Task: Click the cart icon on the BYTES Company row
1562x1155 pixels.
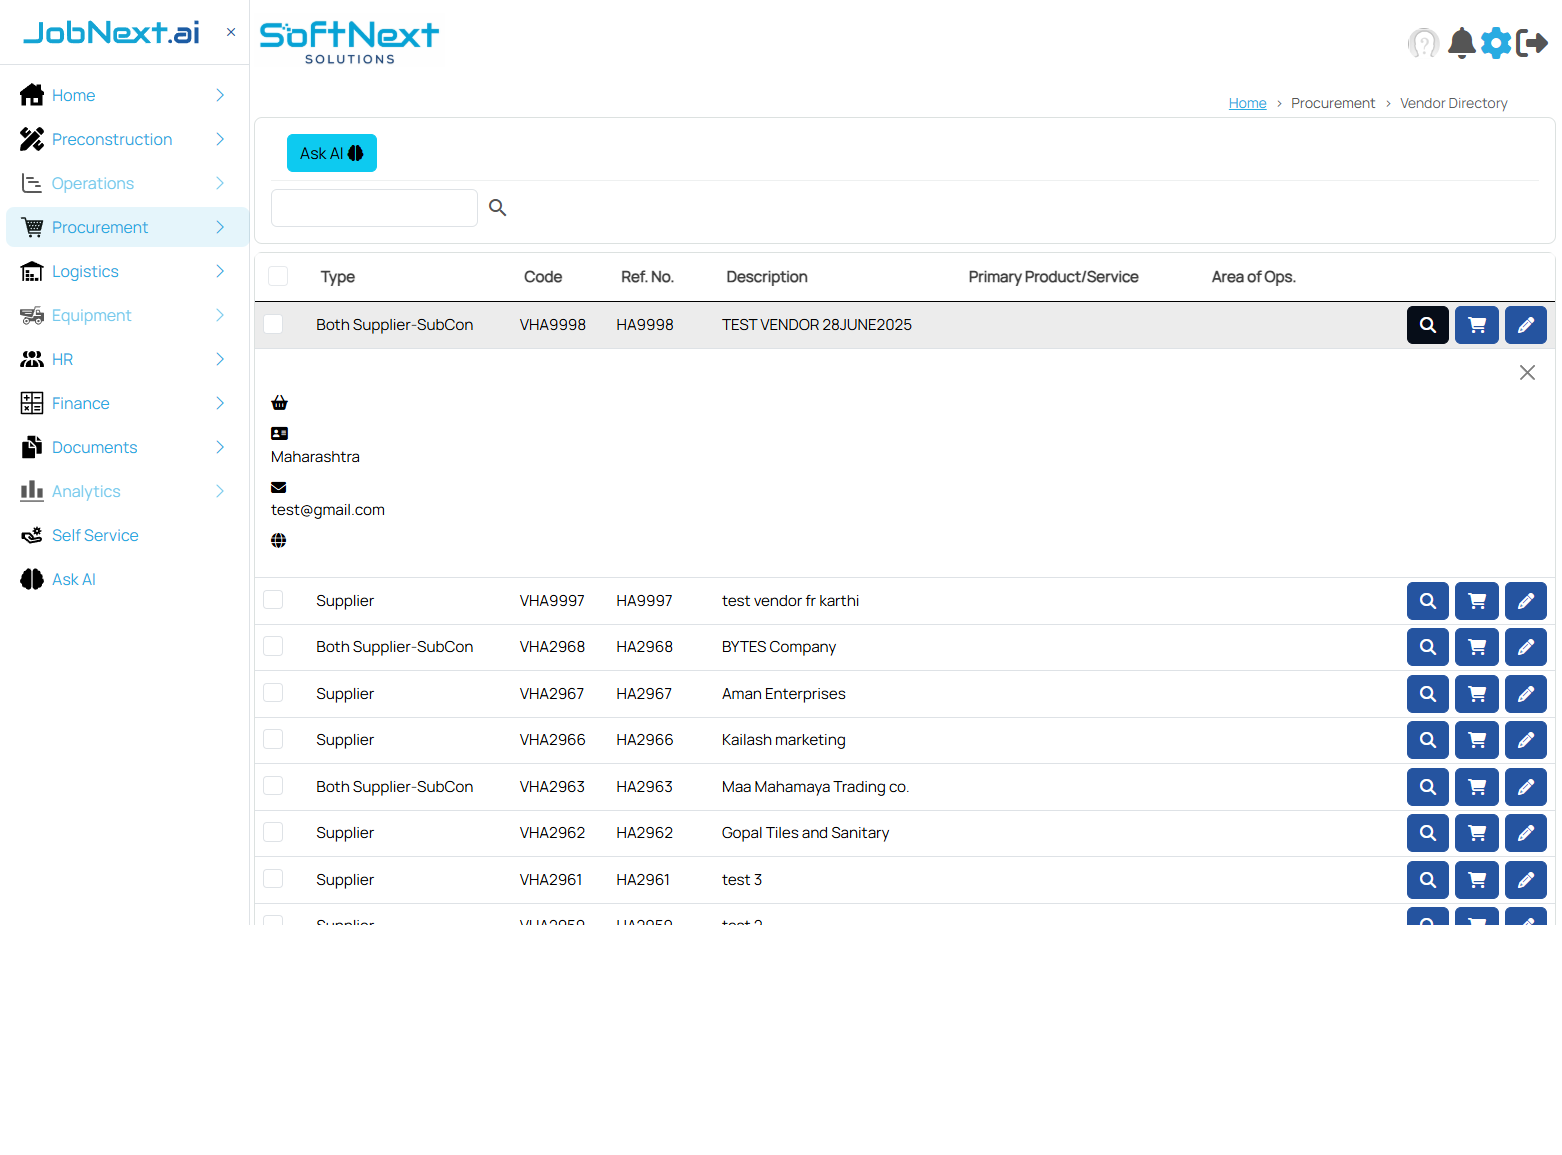Action: pyautogui.click(x=1476, y=647)
